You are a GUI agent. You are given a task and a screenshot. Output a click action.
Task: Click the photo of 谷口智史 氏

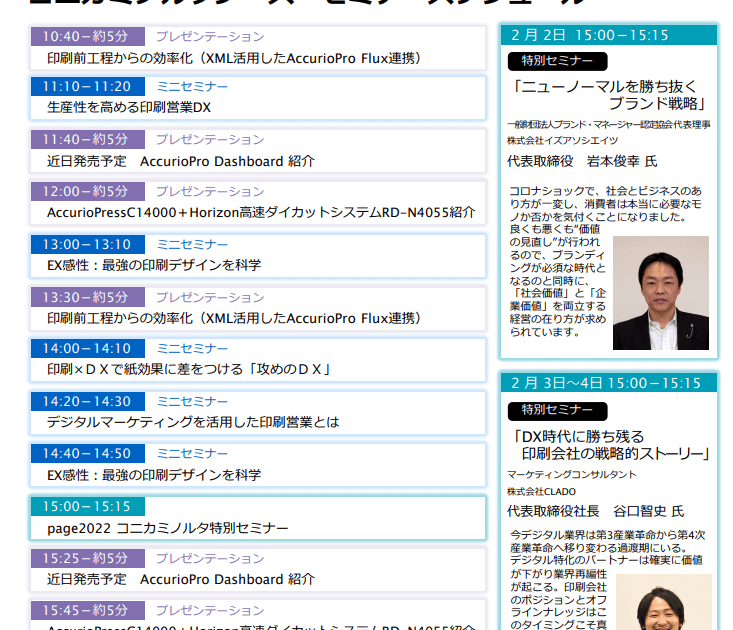click(664, 602)
